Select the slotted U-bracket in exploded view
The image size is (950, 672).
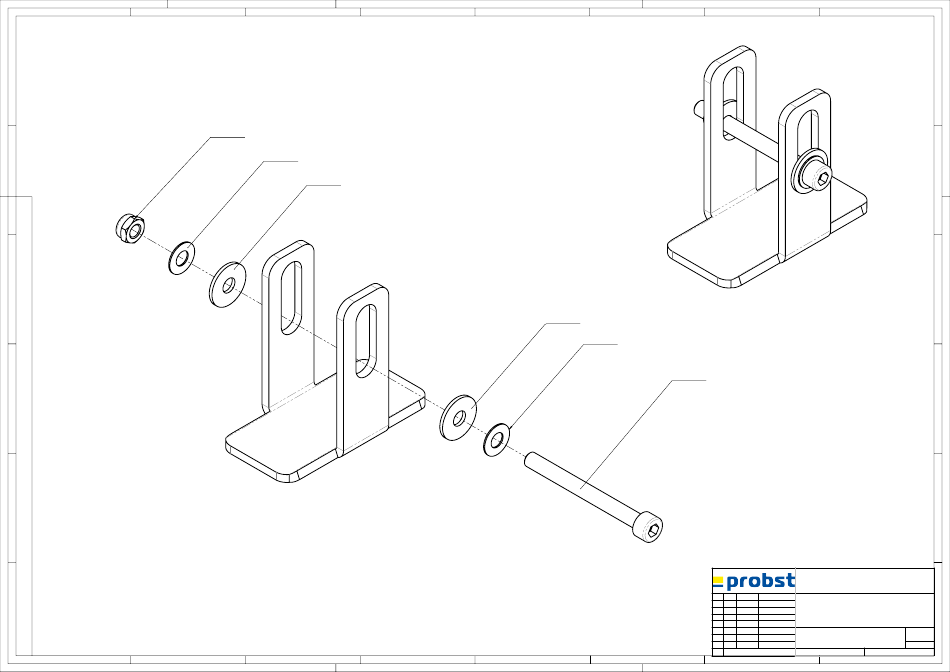(x=325, y=362)
